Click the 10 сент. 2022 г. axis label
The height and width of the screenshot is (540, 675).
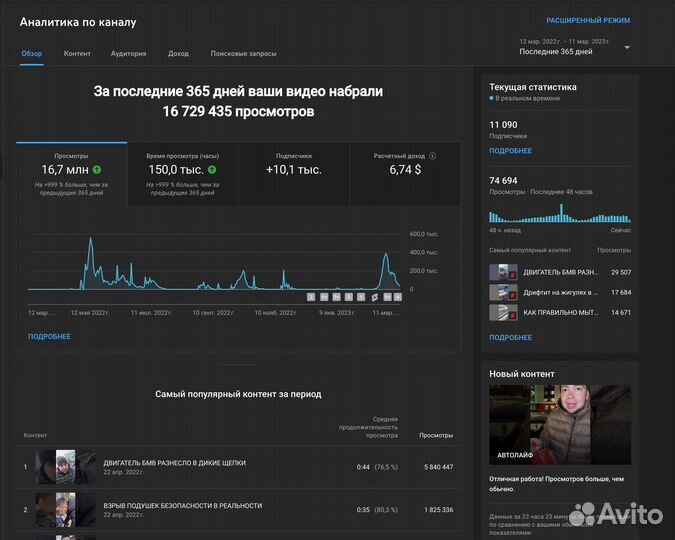[214, 313]
